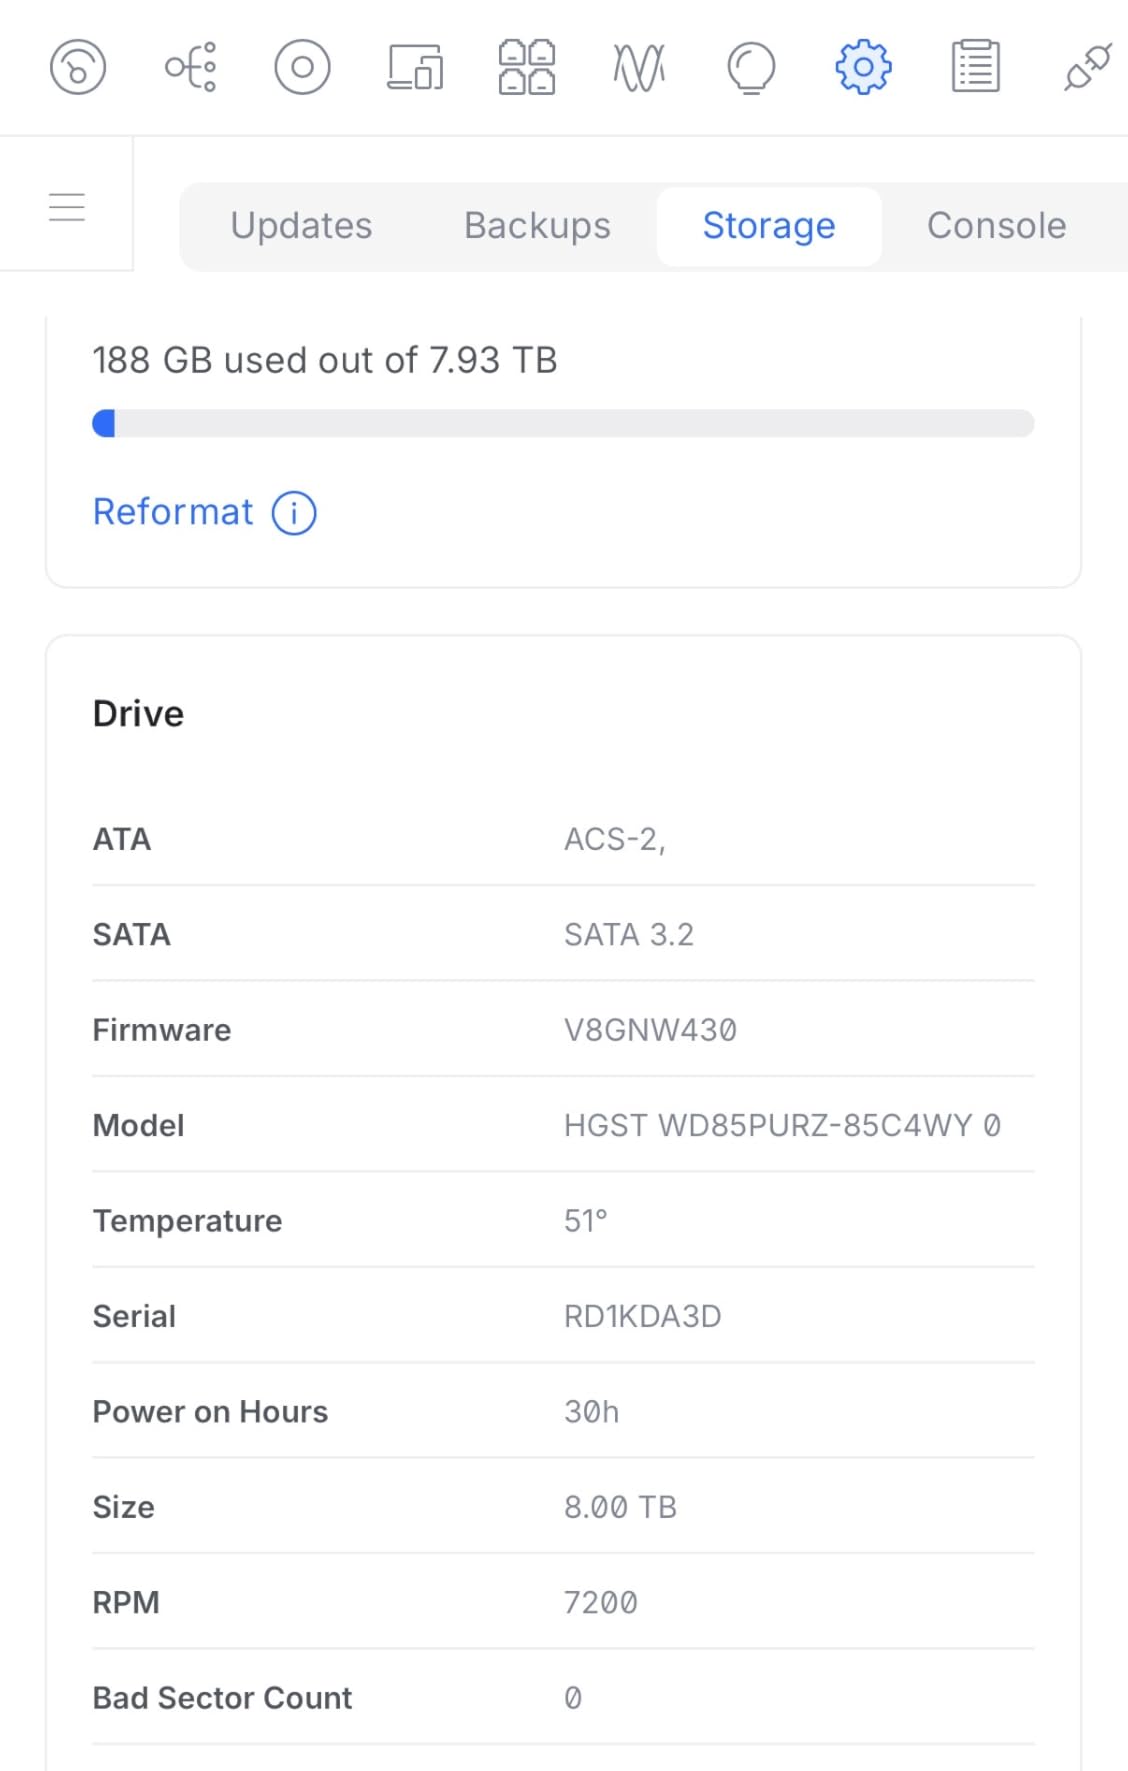Screen dimensions: 1128x1771
Task: Click the client devices icon
Action: point(413,67)
